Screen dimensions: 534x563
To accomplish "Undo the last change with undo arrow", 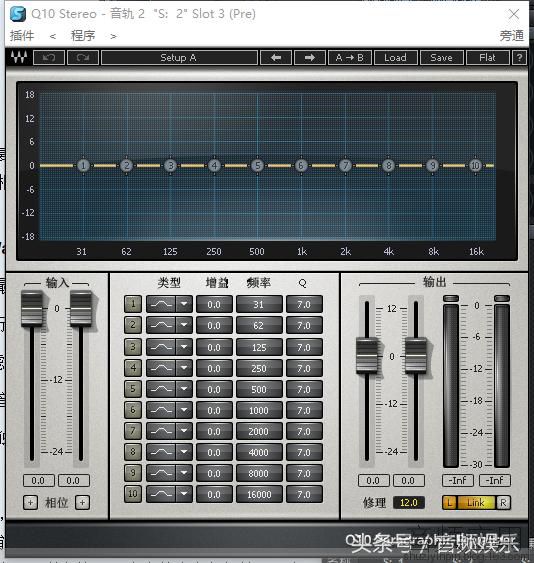I will (x=49, y=57).
